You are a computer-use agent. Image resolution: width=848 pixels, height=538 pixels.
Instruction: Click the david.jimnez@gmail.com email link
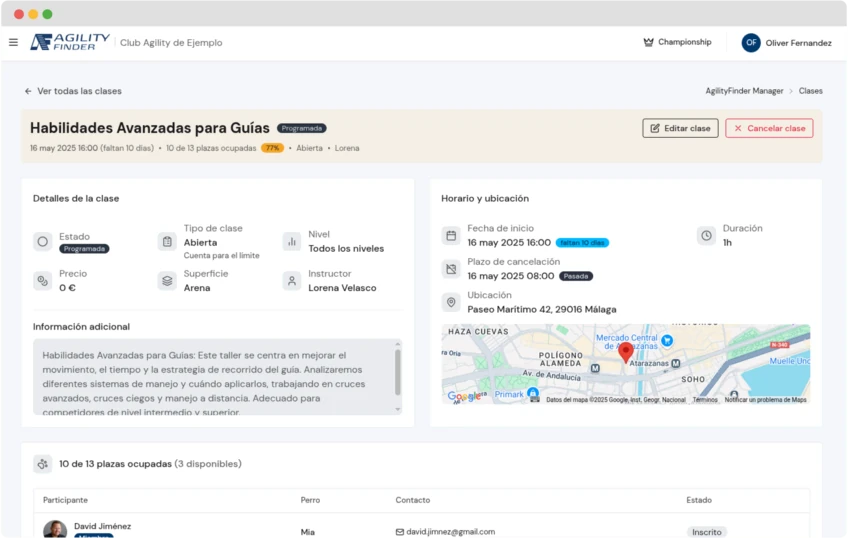[x=450, y=532]
